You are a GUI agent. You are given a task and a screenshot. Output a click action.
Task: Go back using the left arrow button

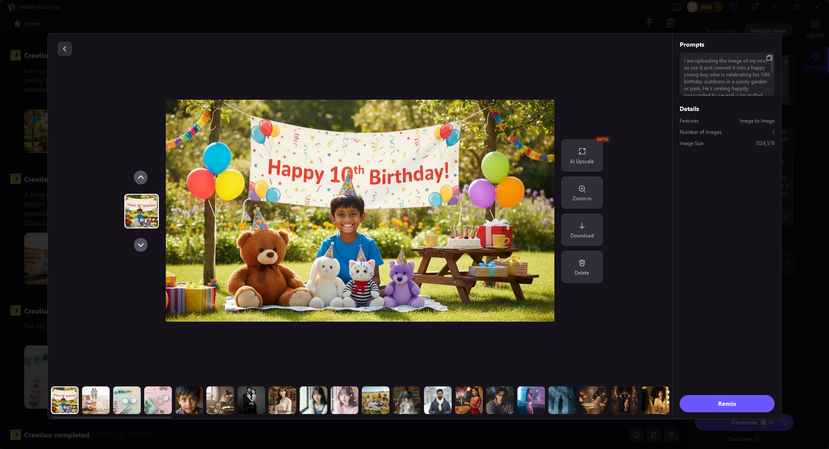pos(65,49)
